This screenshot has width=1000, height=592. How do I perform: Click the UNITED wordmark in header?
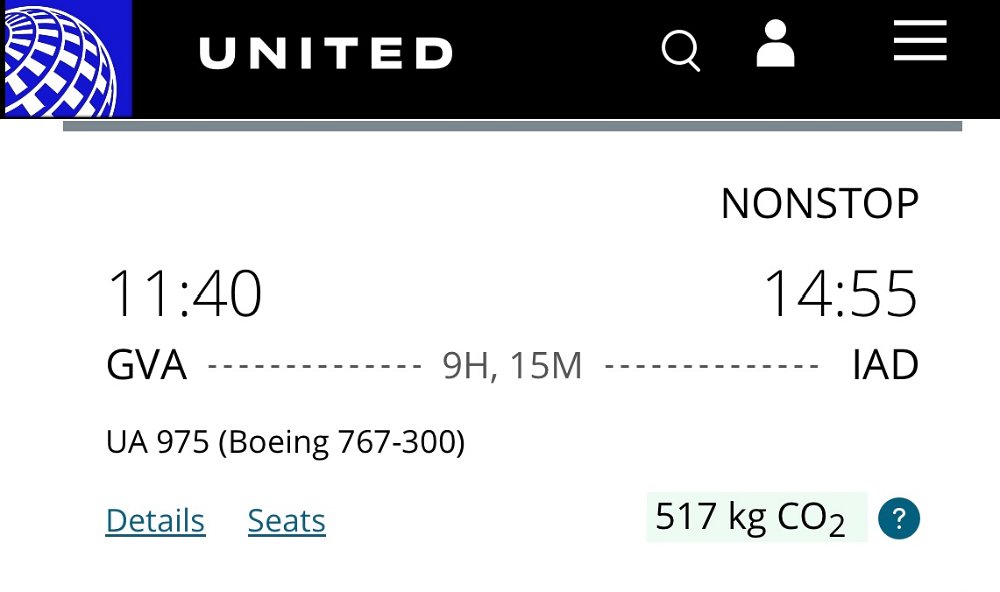click(326, 53)
